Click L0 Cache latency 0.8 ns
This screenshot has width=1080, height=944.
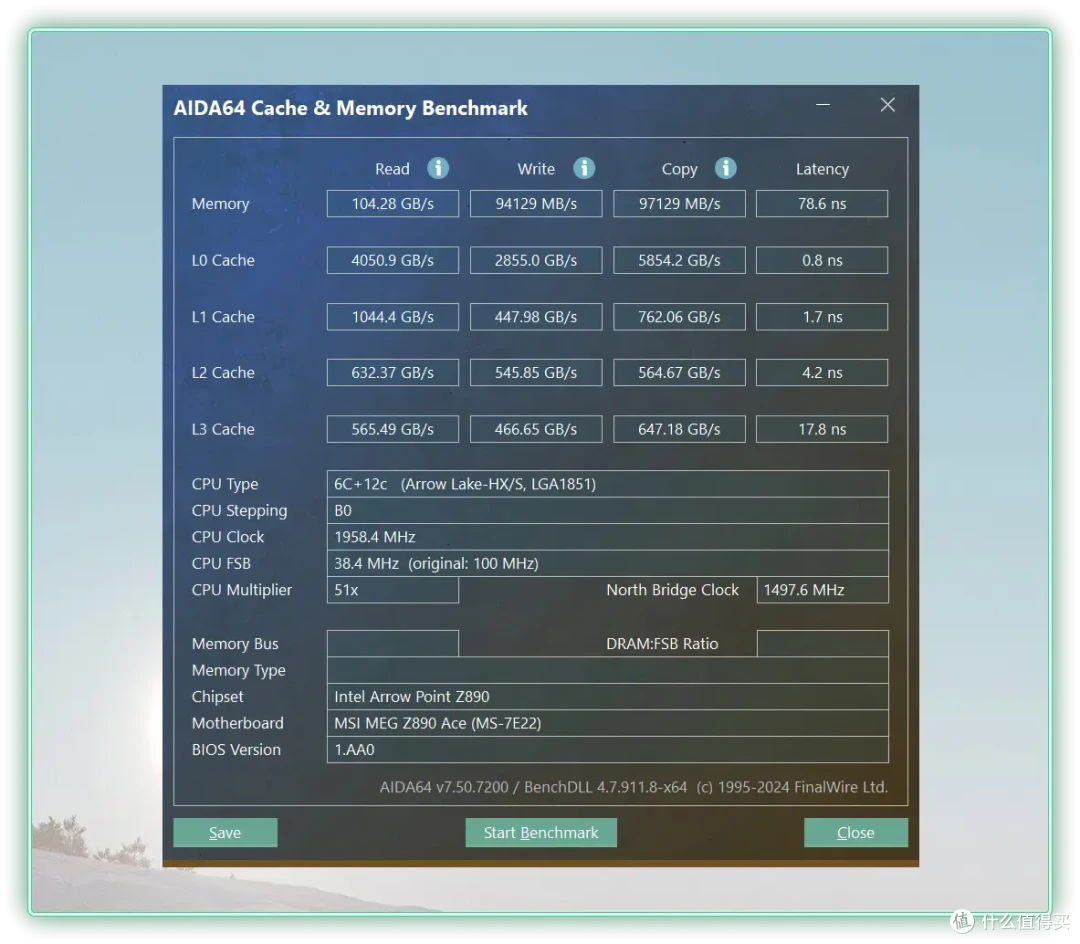pyautogui.click(x=822, y=260)
